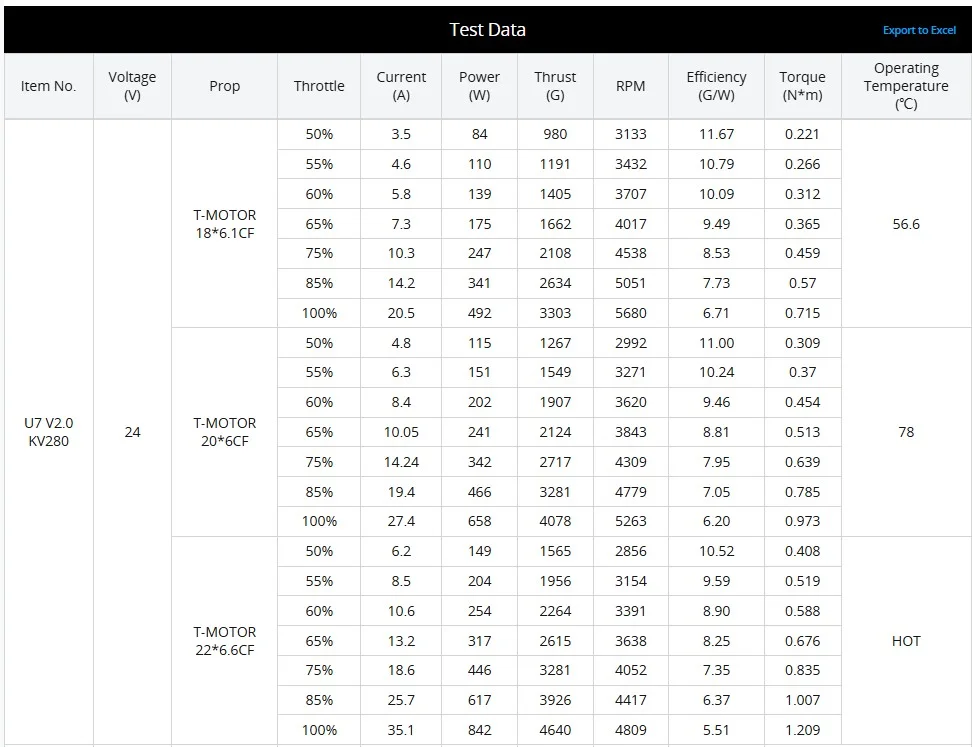Select the 4640 thrust value cell
The height and width of the screenshot is (747, 972).
pos(555,730)
